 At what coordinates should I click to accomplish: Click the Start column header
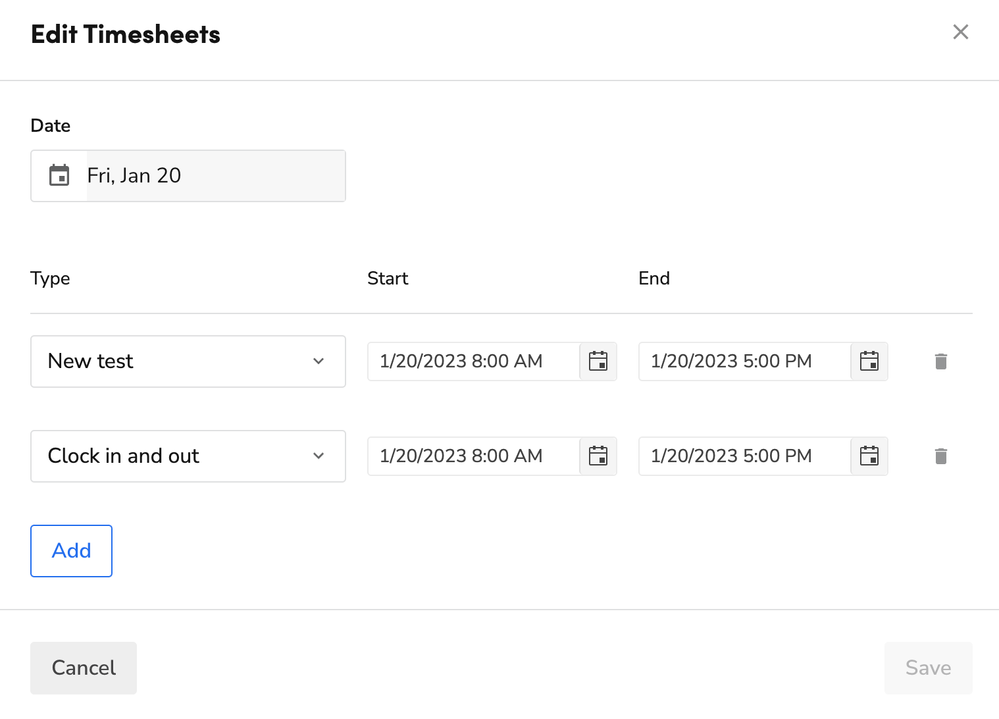(387, 278)
